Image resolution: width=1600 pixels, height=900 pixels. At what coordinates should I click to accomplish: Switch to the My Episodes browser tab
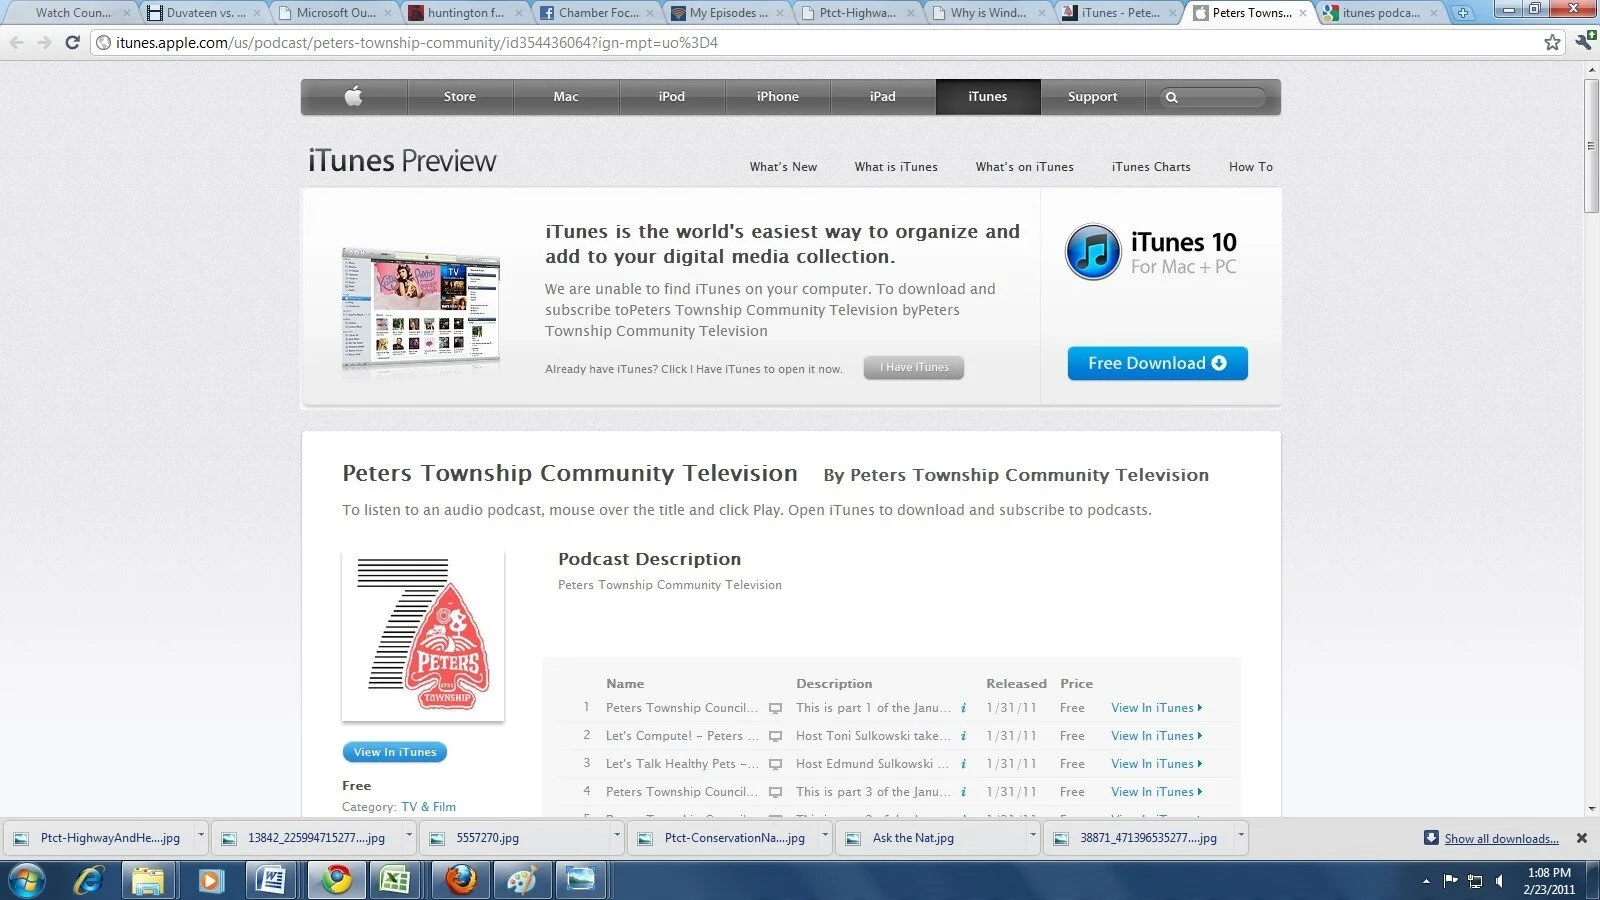pos(728,13)
